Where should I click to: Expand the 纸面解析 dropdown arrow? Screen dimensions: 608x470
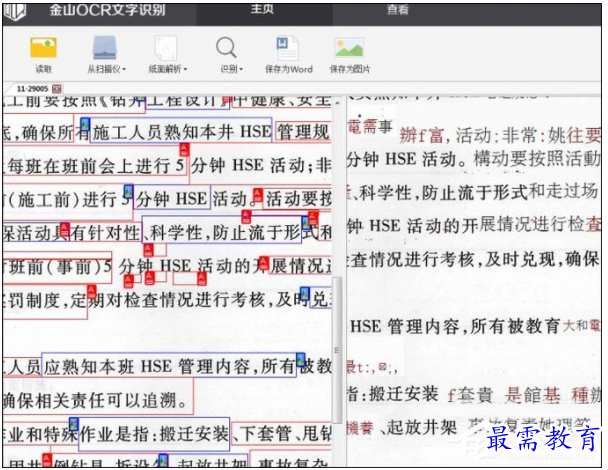point(185,69)
